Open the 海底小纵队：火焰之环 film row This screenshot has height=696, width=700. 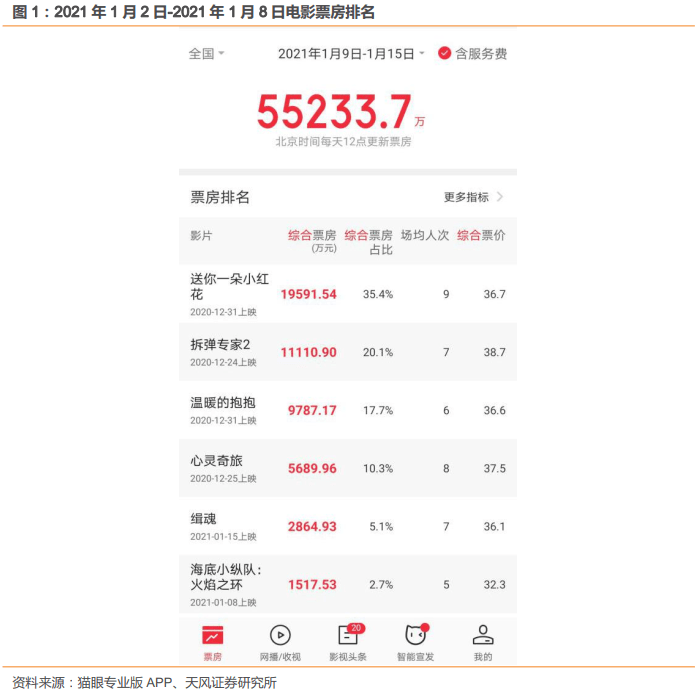348,584
